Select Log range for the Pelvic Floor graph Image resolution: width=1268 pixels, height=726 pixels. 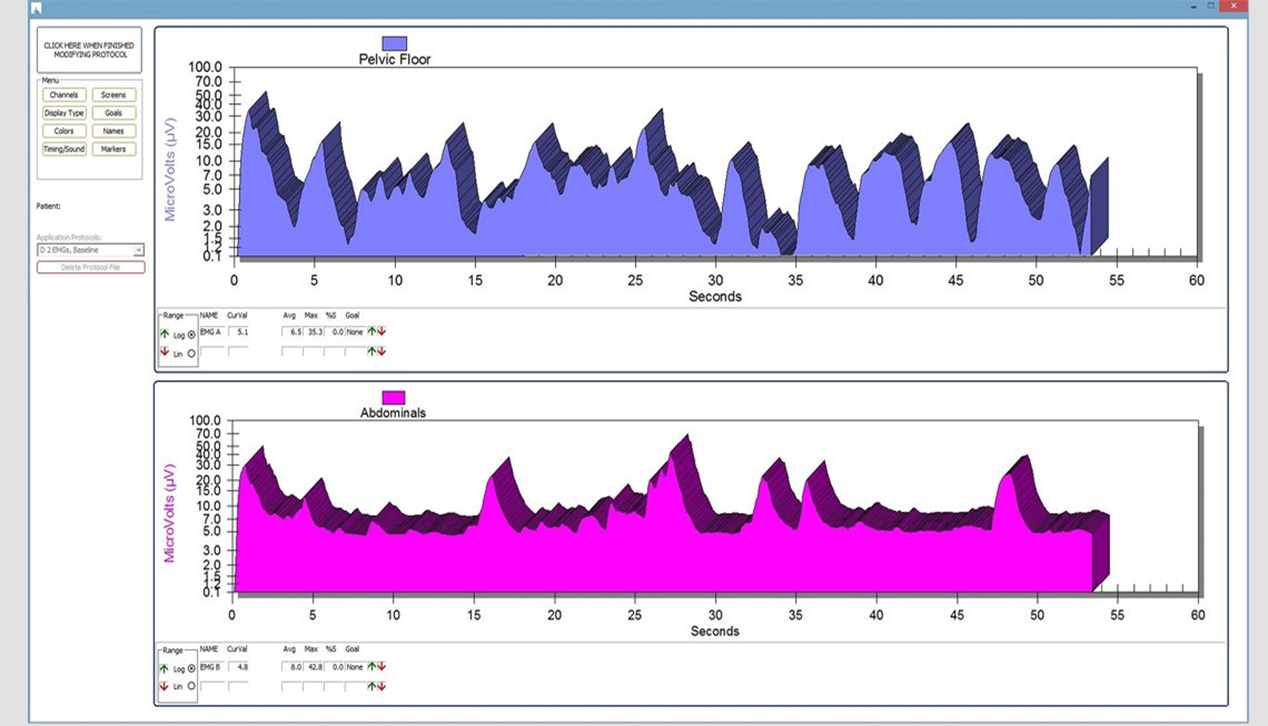click(191, 335)
